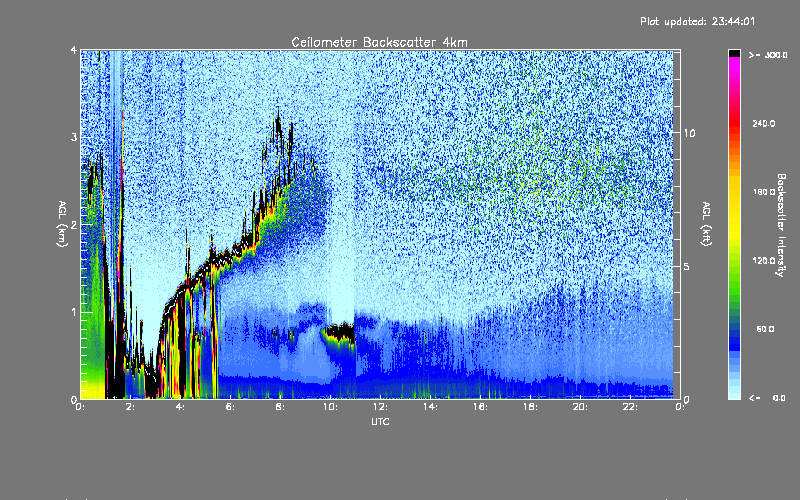Screen dimensions: 800x500
Task: Click the '16:' UTC tick label
Action: pos(480,407)
